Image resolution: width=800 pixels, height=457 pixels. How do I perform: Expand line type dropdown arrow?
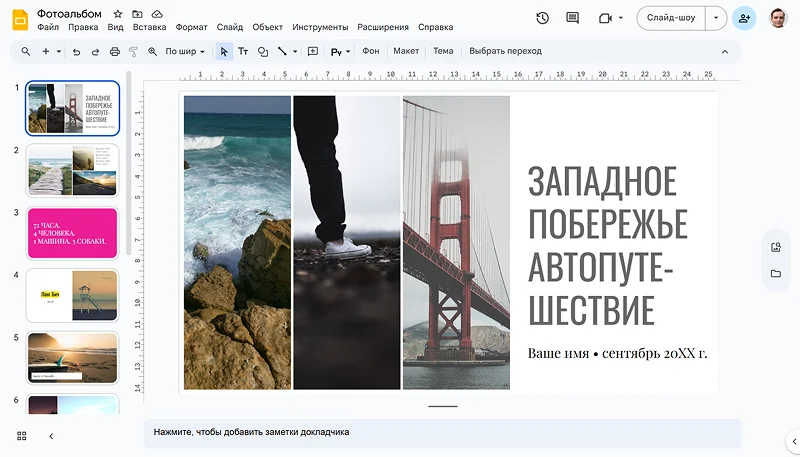[x=295, y=52]
